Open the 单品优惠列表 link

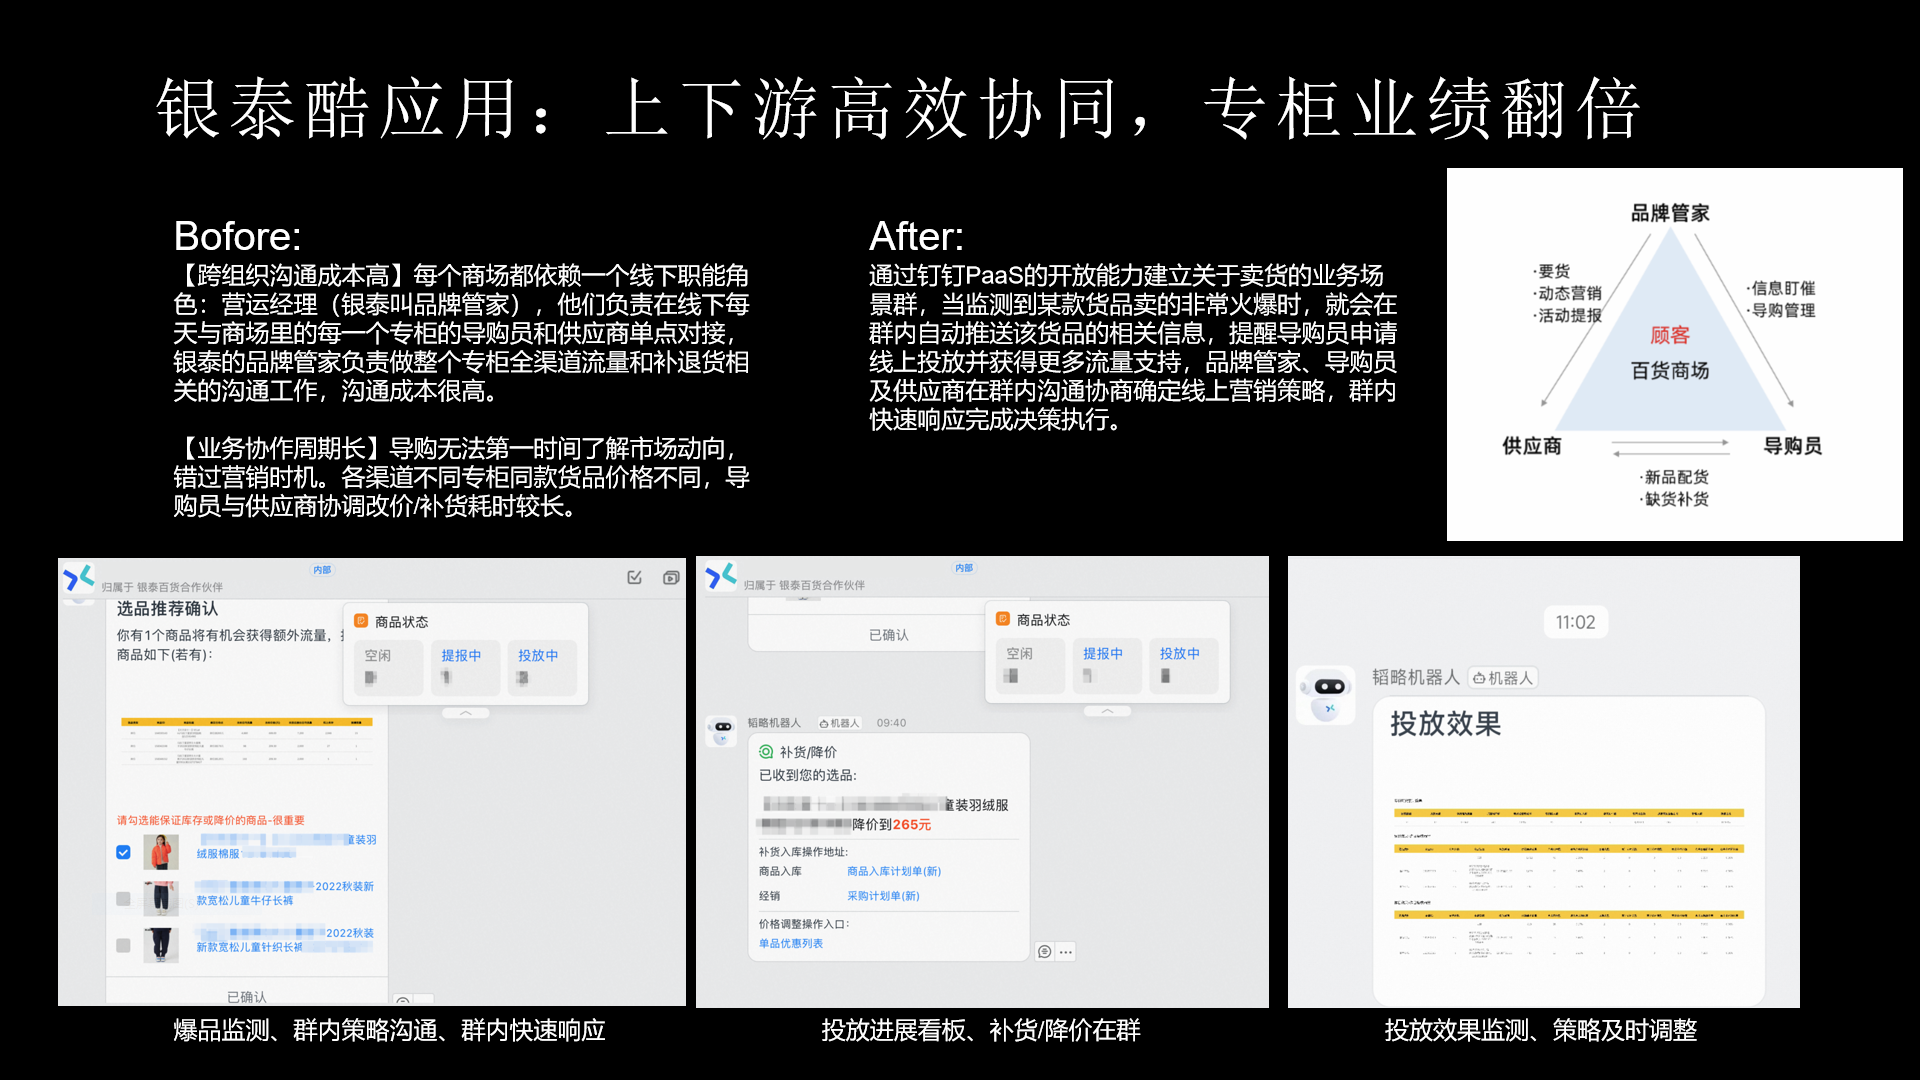[791, 943]
